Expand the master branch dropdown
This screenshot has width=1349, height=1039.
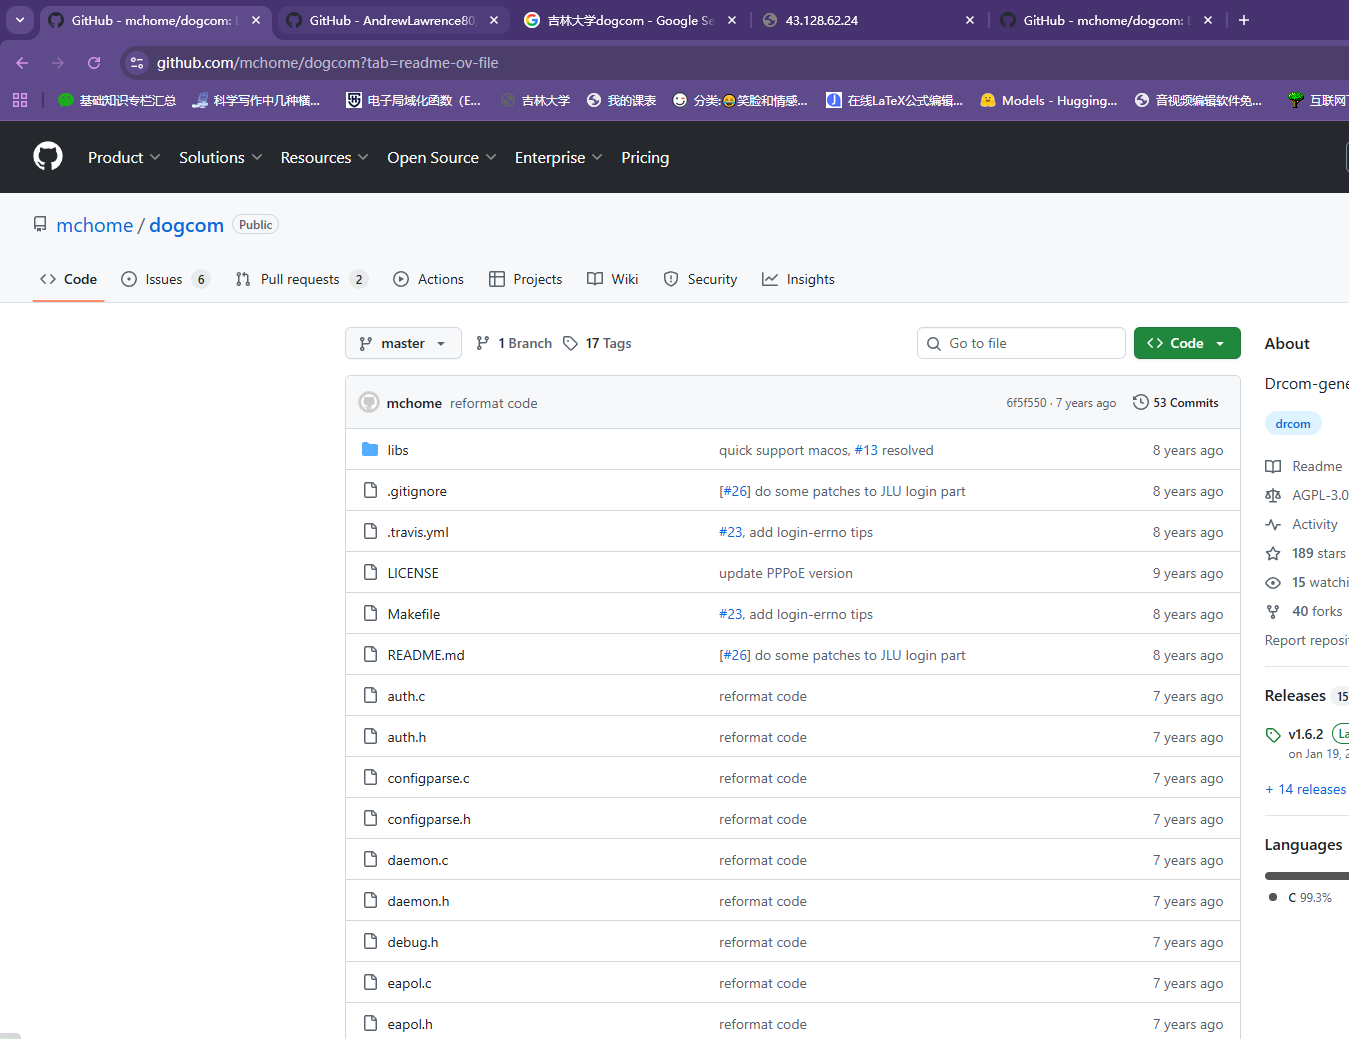pos(403,343)
